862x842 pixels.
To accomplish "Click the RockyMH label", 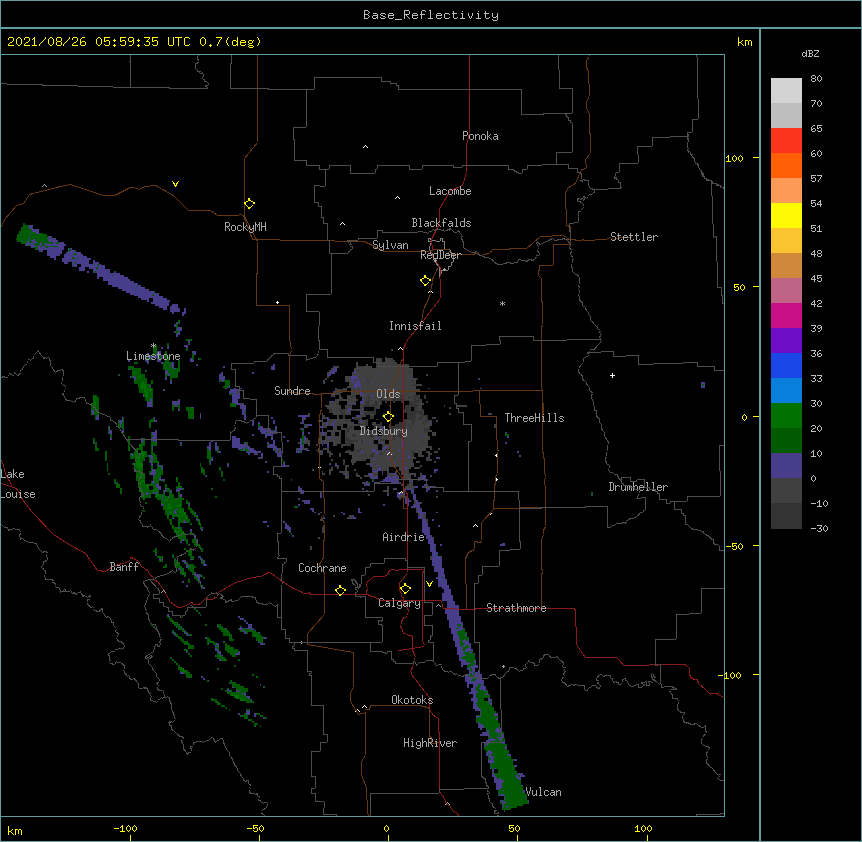I will (245, 227).
